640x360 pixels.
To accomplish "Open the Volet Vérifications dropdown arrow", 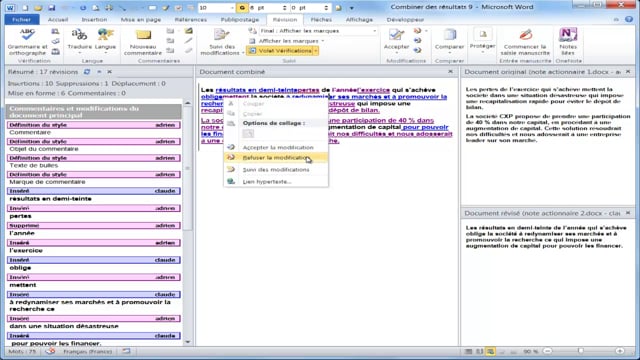I will pyautogui.click(x=316, y=51).
